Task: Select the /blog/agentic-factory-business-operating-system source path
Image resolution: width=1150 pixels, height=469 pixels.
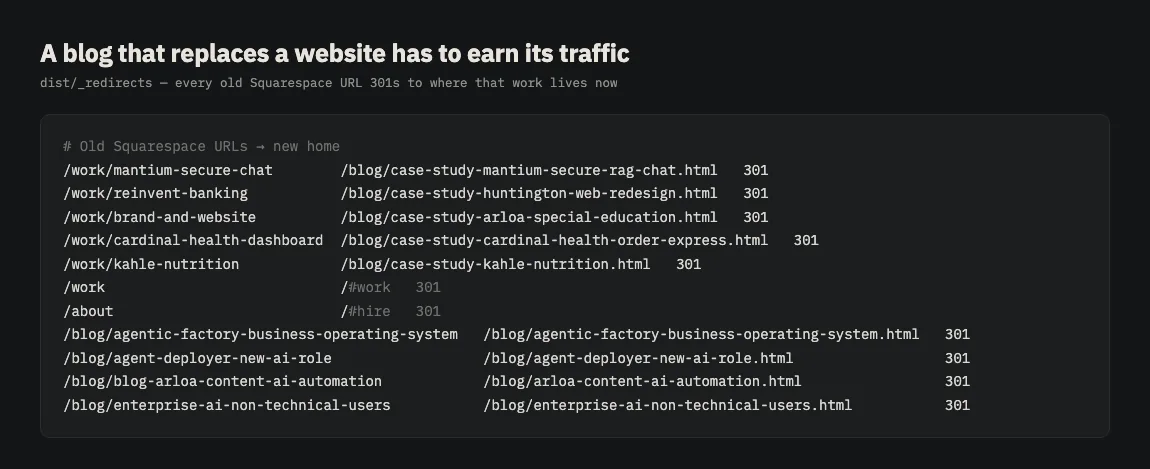Action: click(x=260, y=334)
